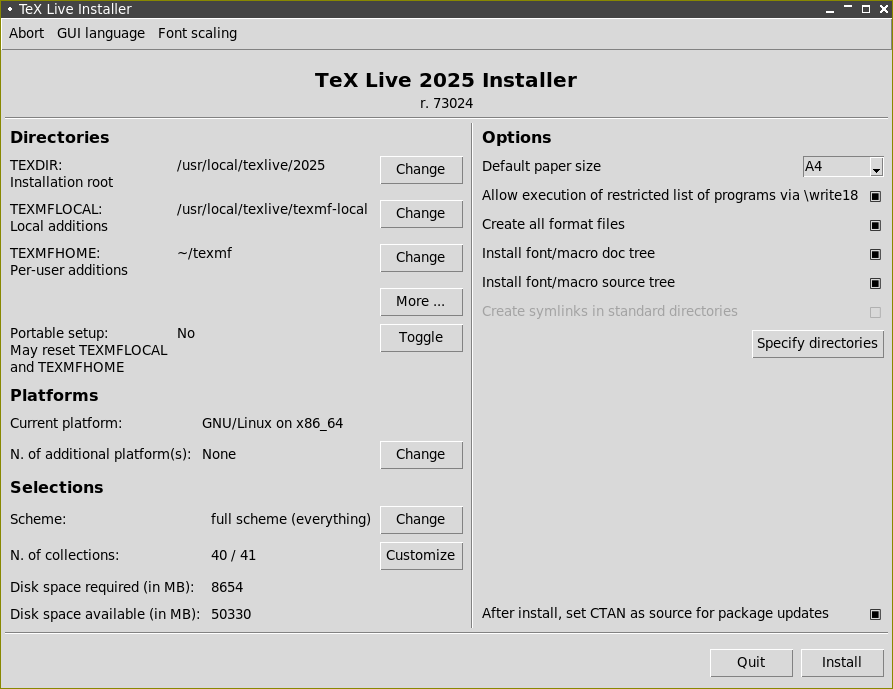The height and width of the screenshot is (689, 893).
Task: Toggle the \write18 restricted programs checkbox
Action: pos(875,196)
